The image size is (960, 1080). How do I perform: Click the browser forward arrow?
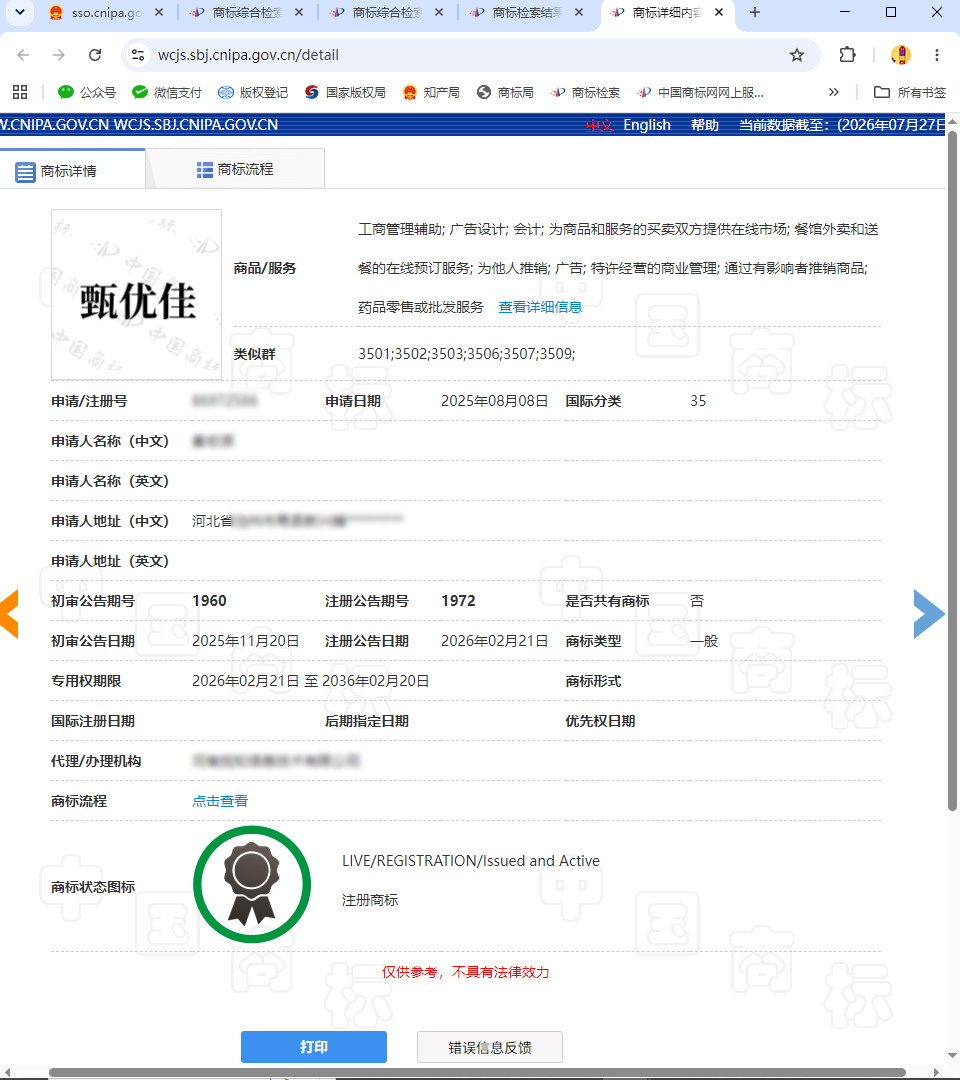(x=59, y=55)
